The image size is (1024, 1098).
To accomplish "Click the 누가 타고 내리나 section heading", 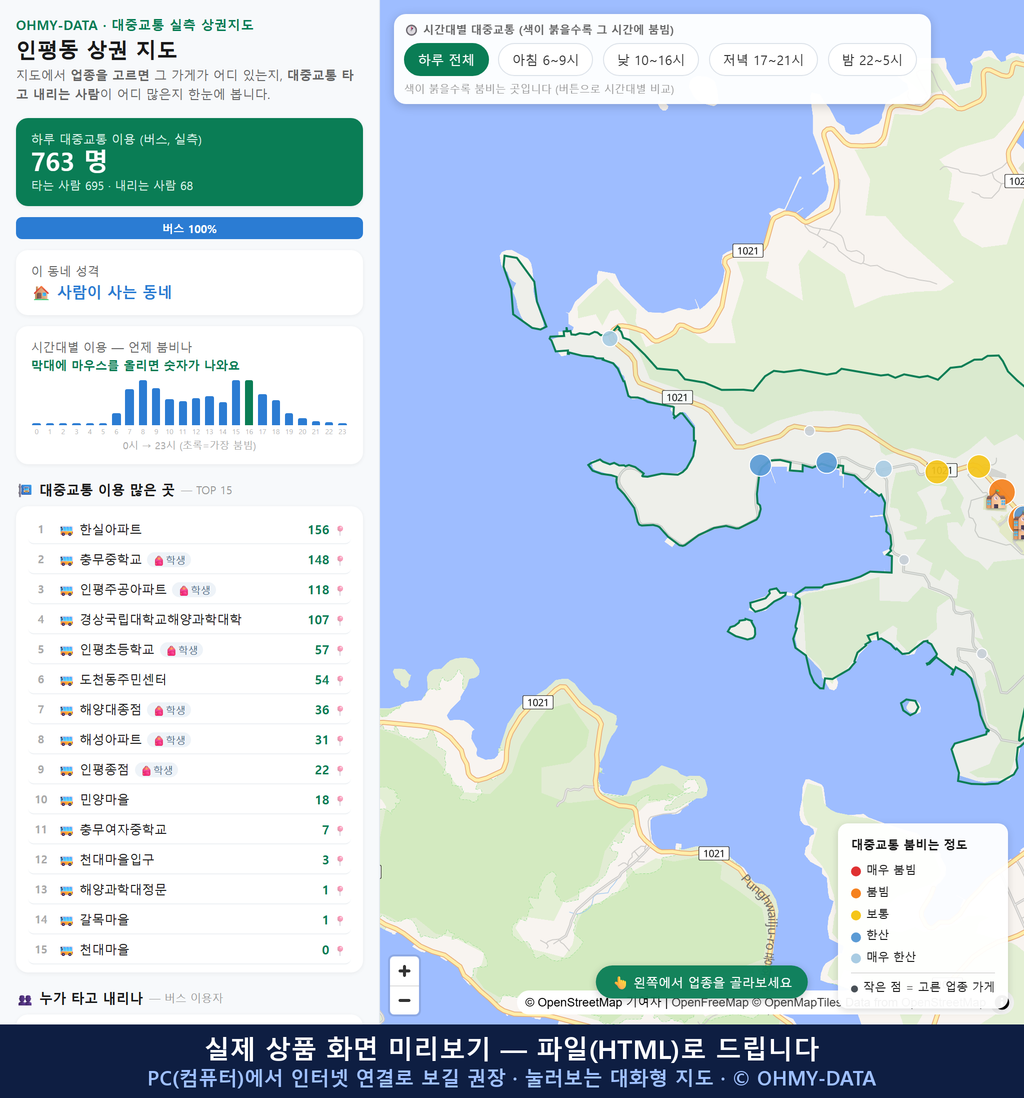I will click(91, 999).
